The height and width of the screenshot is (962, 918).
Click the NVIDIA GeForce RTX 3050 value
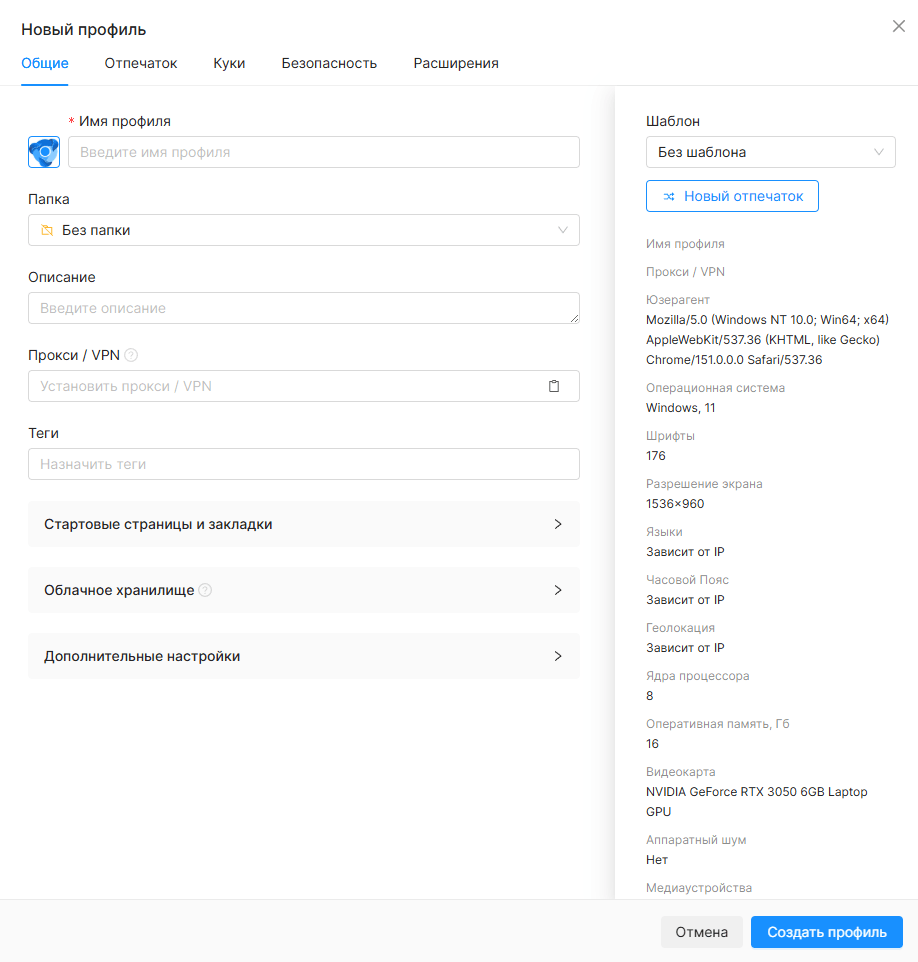(757, 801)
